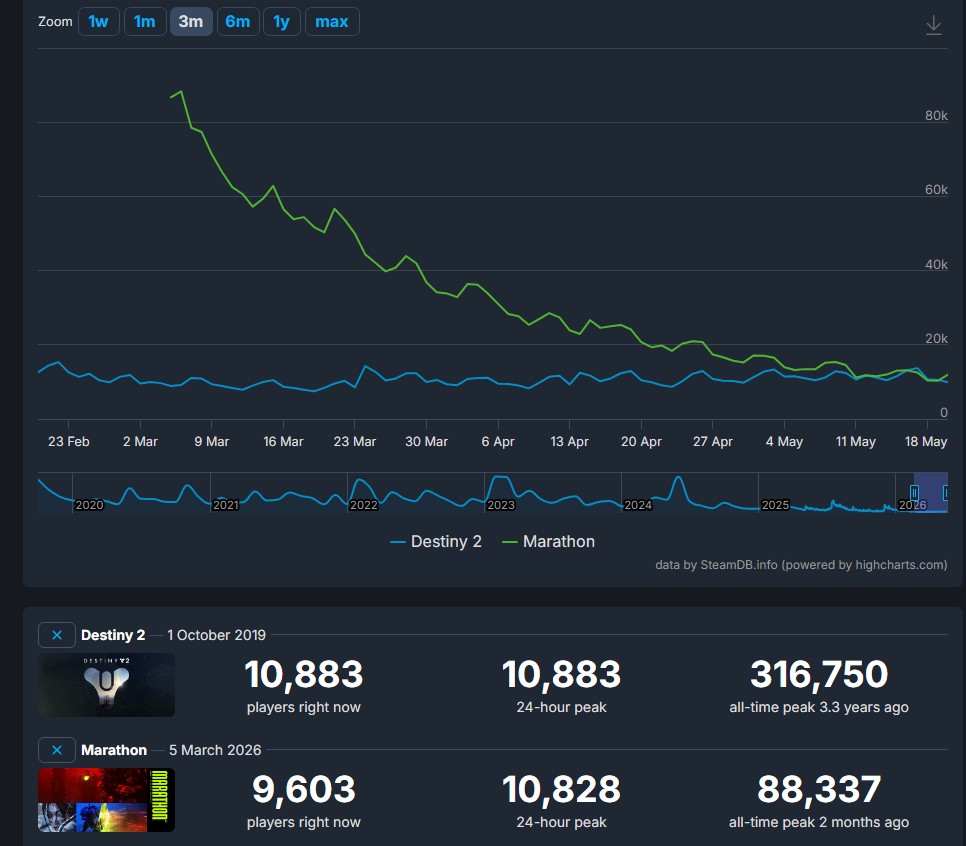Remove Marathon from comparison
The width and height of the screenshot is (966, 846).
[x=57, y=750]
